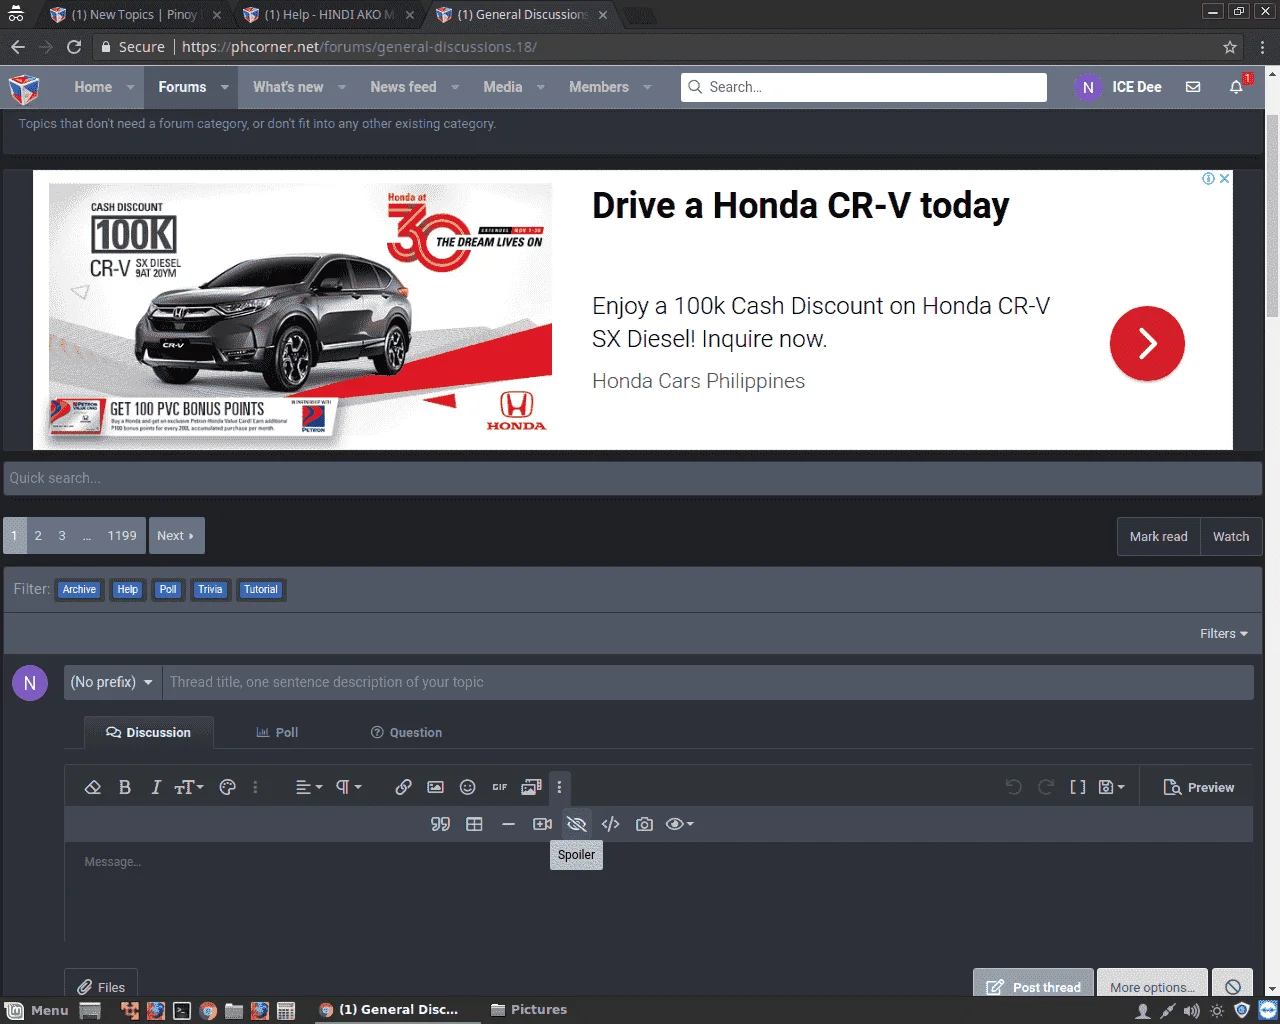Screen dimensions: 1280x1024
Task: Insert a horizontal line
Action: pos(508,824)
